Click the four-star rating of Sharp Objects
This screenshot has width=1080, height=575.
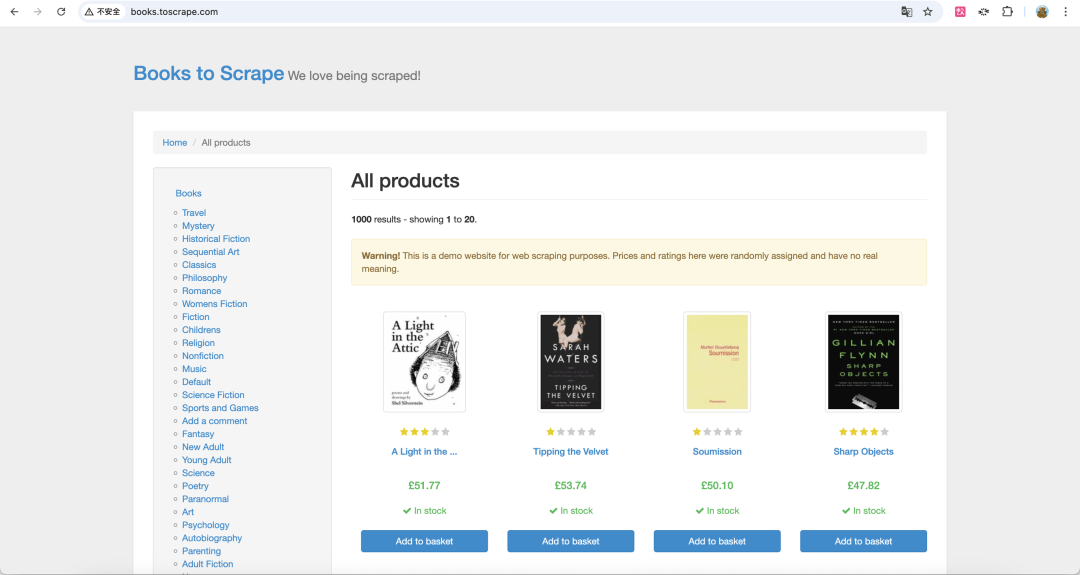click(x=864, y=432)
